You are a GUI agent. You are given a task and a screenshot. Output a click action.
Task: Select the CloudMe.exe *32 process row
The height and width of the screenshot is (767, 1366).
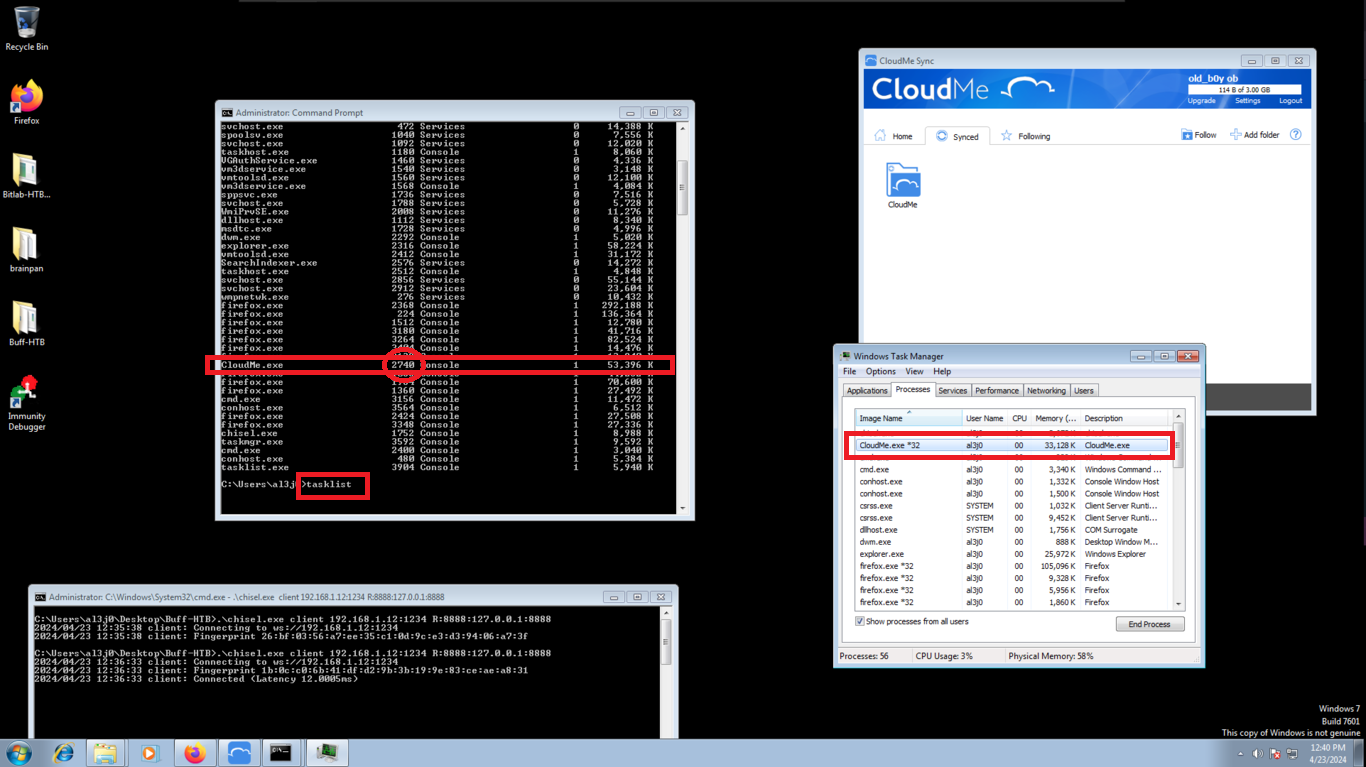1013,445
